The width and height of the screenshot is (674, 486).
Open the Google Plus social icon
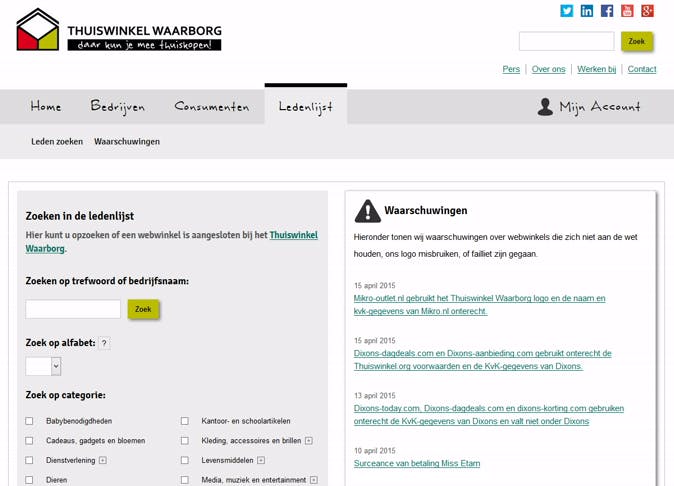[x=647, y=11]
